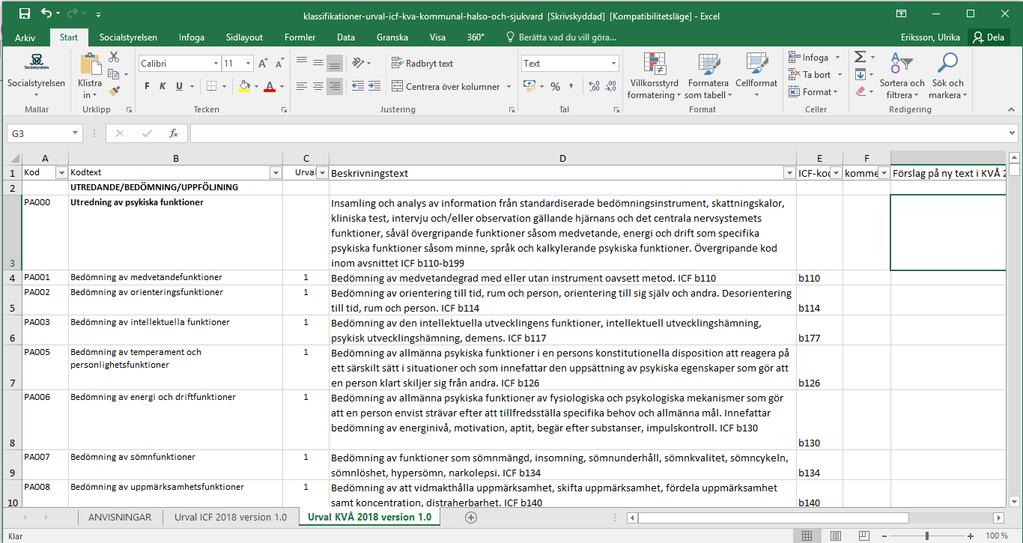Decrease the indent
The width and height of the screenshot is (1023, 543).
(358, 86)
